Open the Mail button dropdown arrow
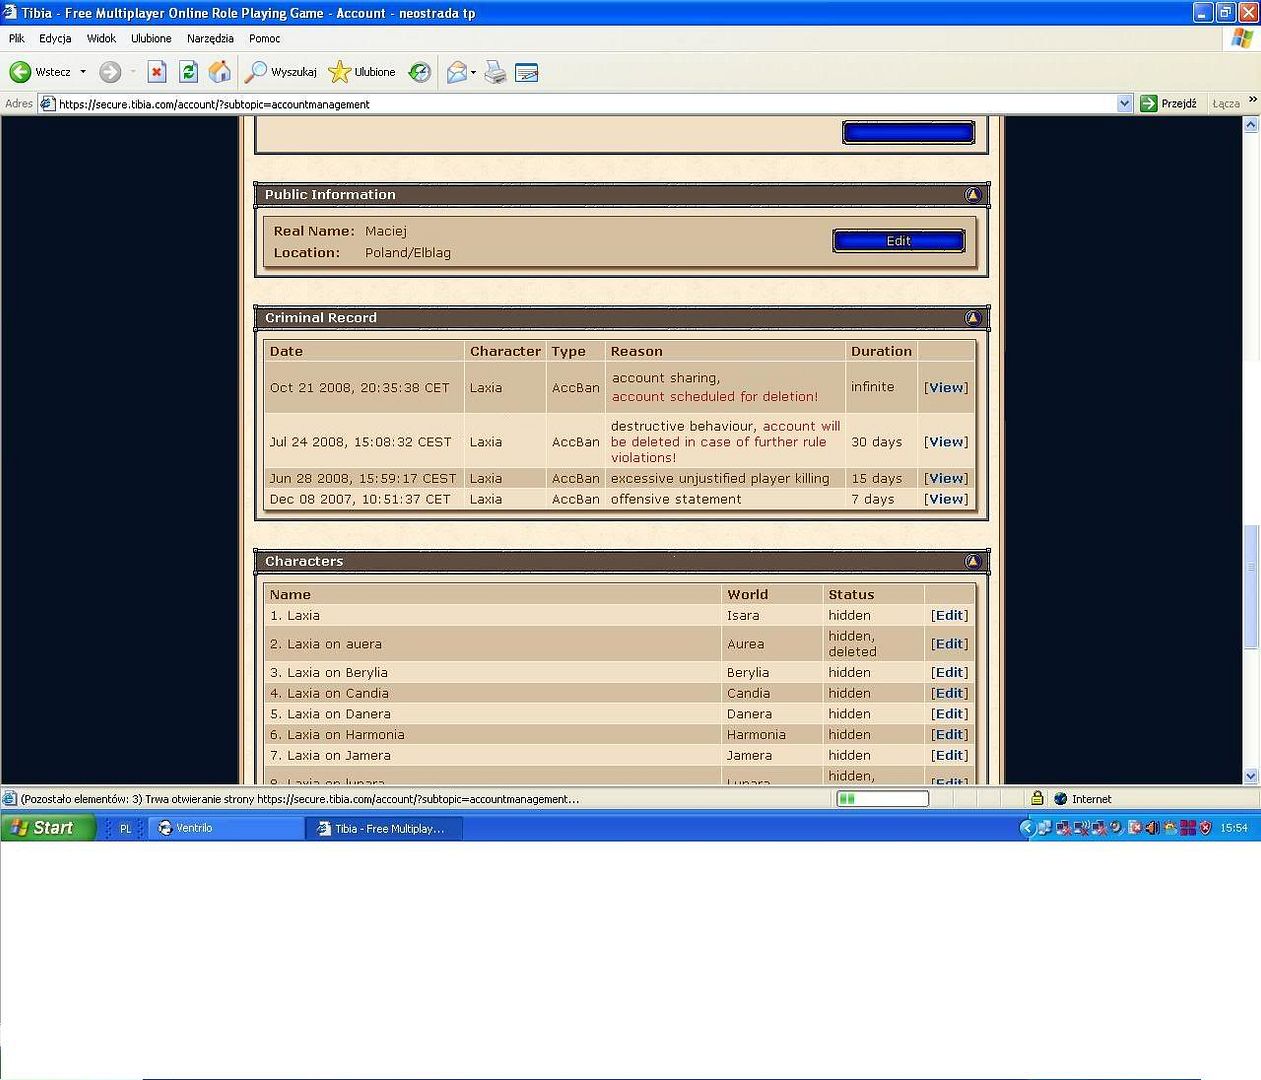The height and width of the screenshot is (1080, 1261). click(x=473, y=72)
